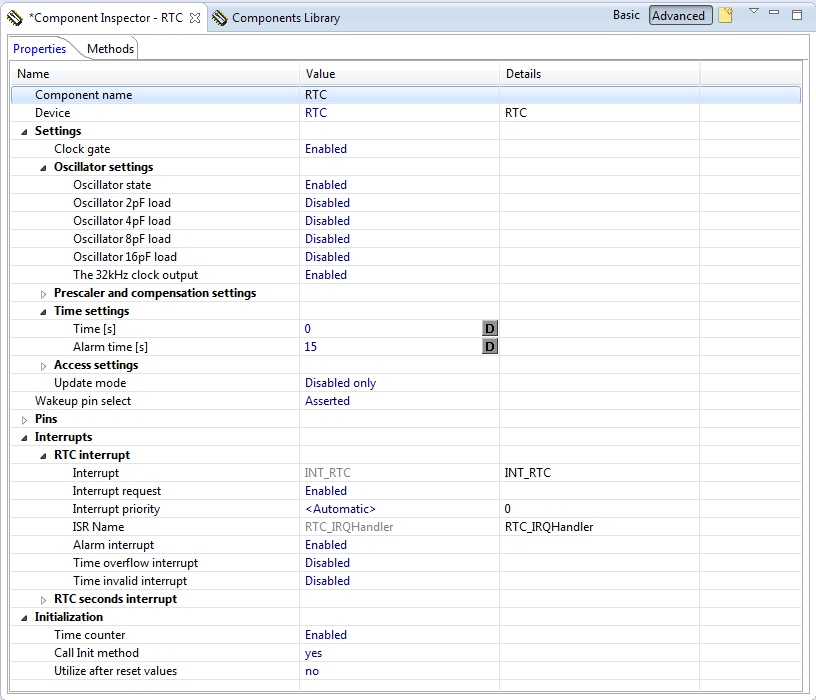Collapse the Initialization section

tap(24, 617)
